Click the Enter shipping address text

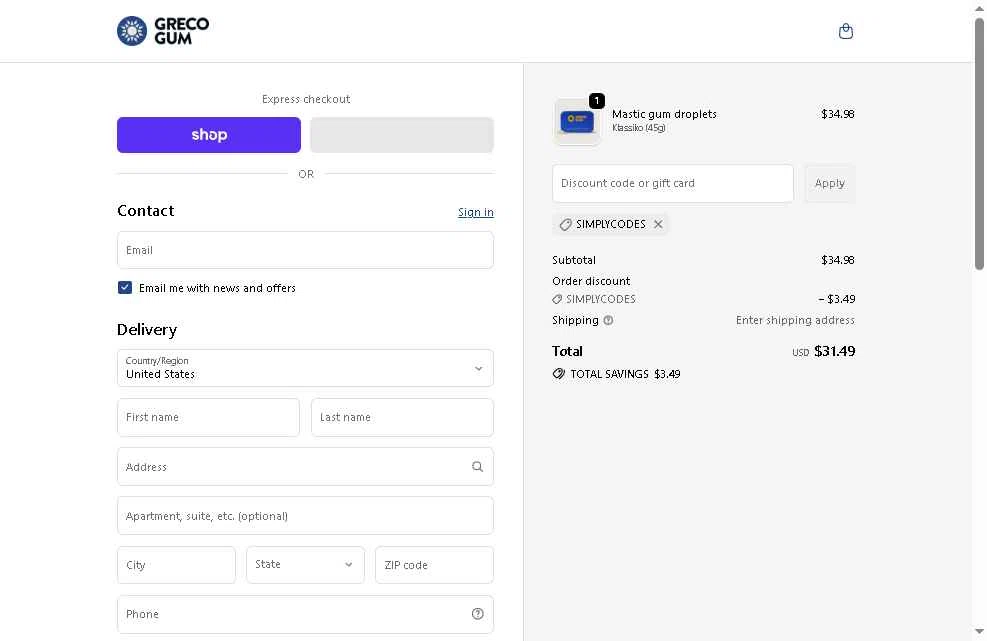point(795,320)
